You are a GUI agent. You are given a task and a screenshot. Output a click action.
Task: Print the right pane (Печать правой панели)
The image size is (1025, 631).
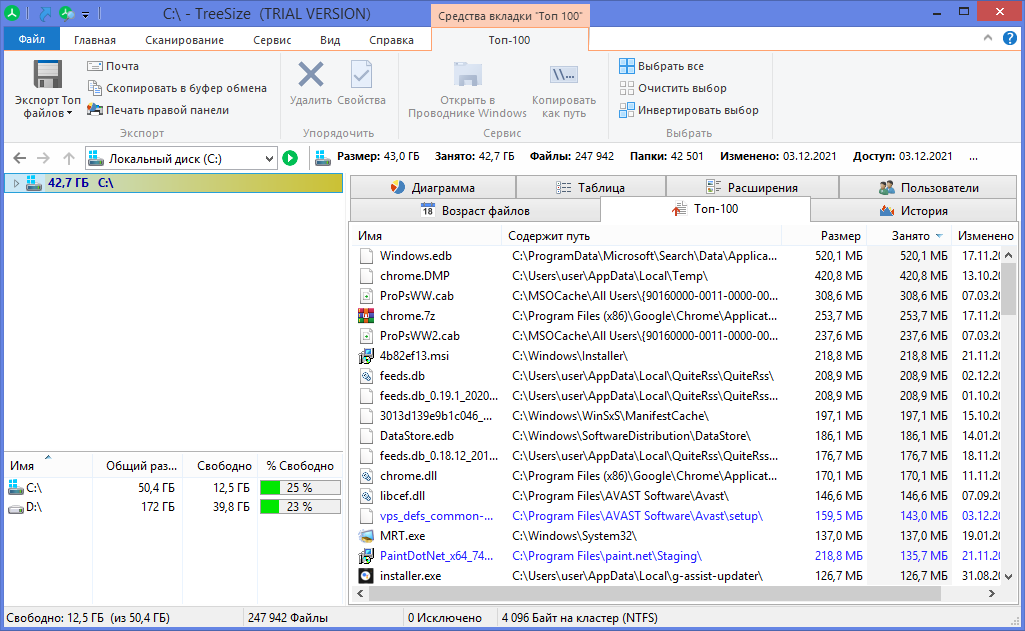click(x=158, y=111)
